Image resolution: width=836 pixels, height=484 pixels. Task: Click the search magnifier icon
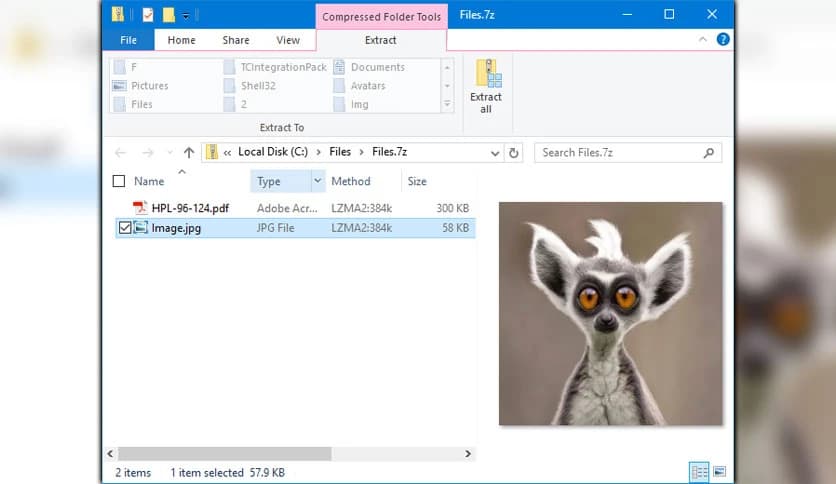coord(709,153)
